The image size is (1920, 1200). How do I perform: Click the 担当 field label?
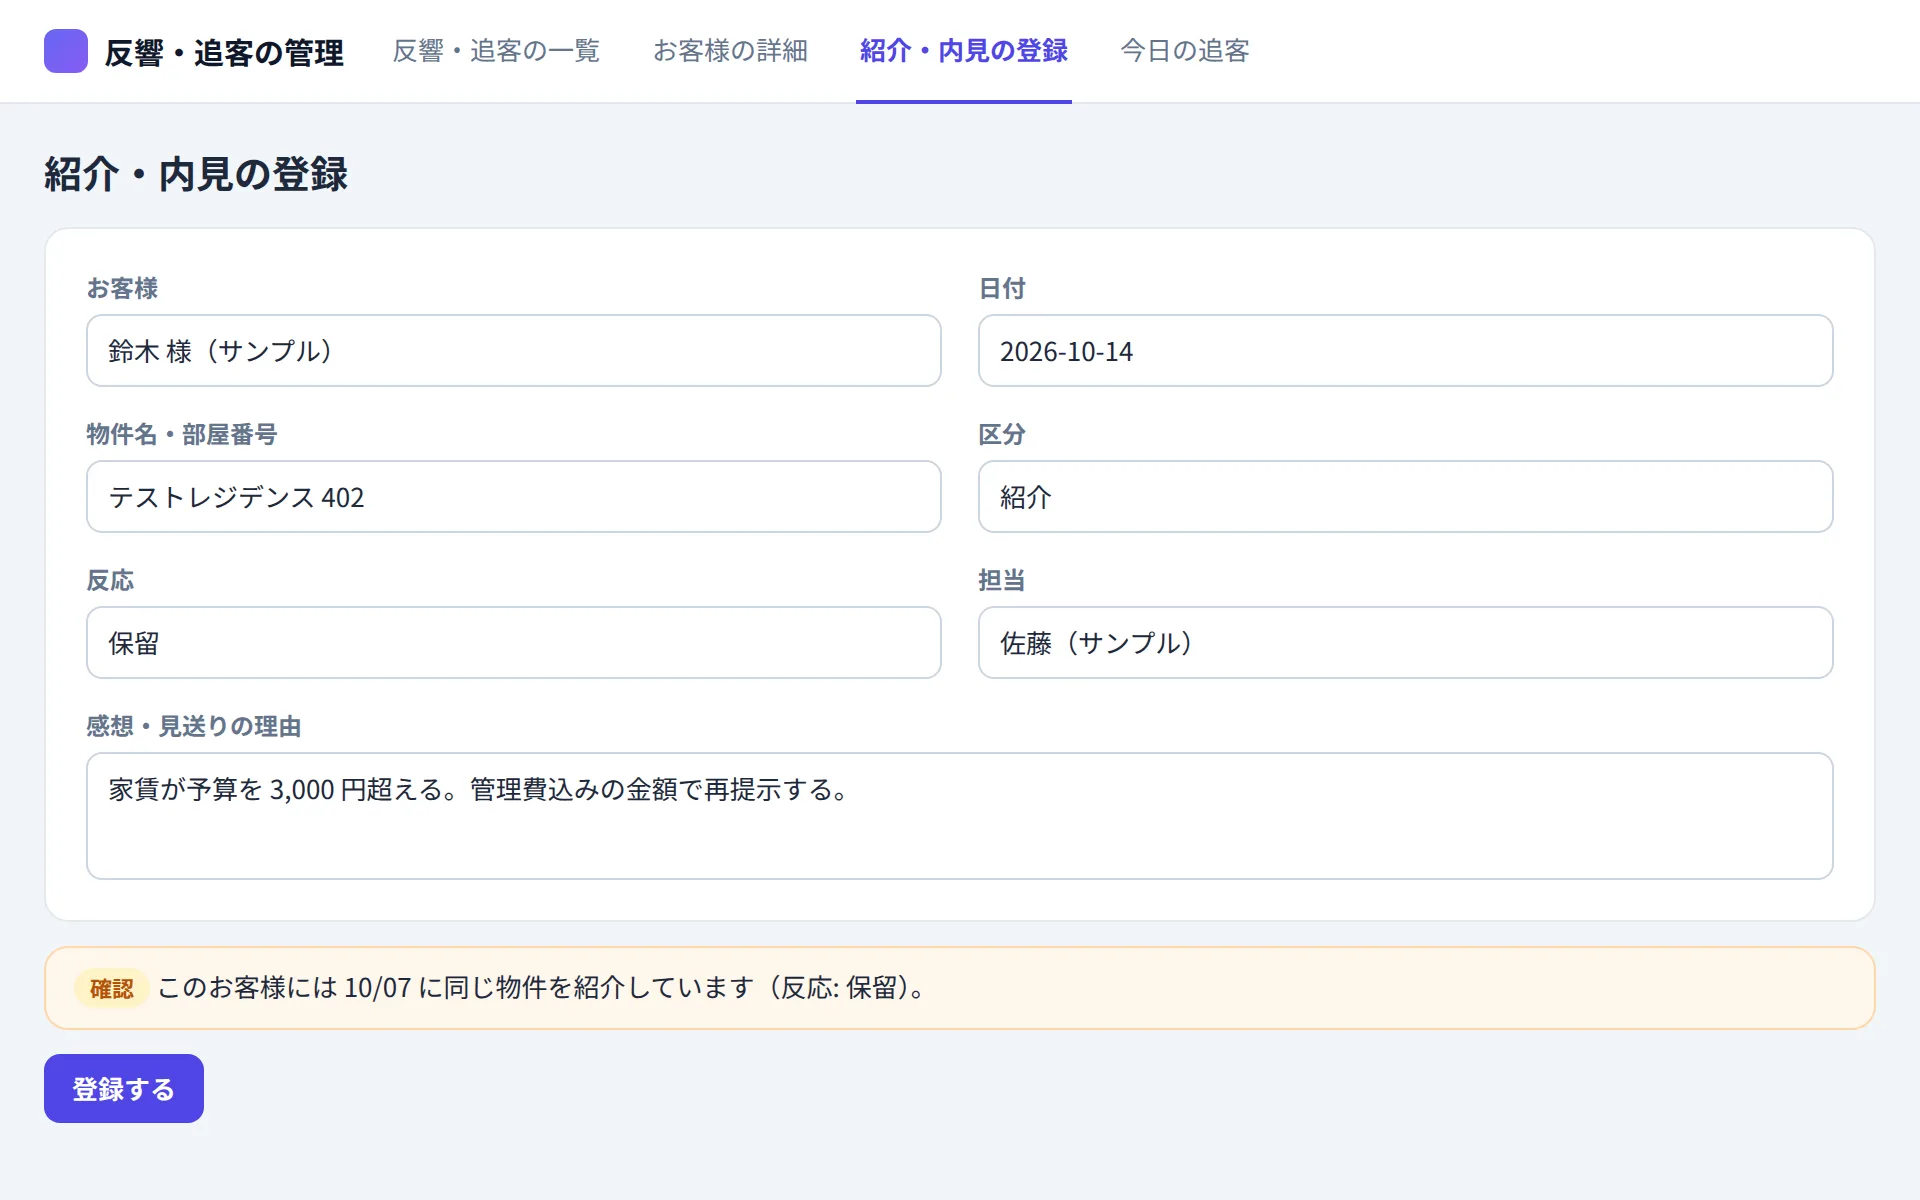tap(1002, 580)
